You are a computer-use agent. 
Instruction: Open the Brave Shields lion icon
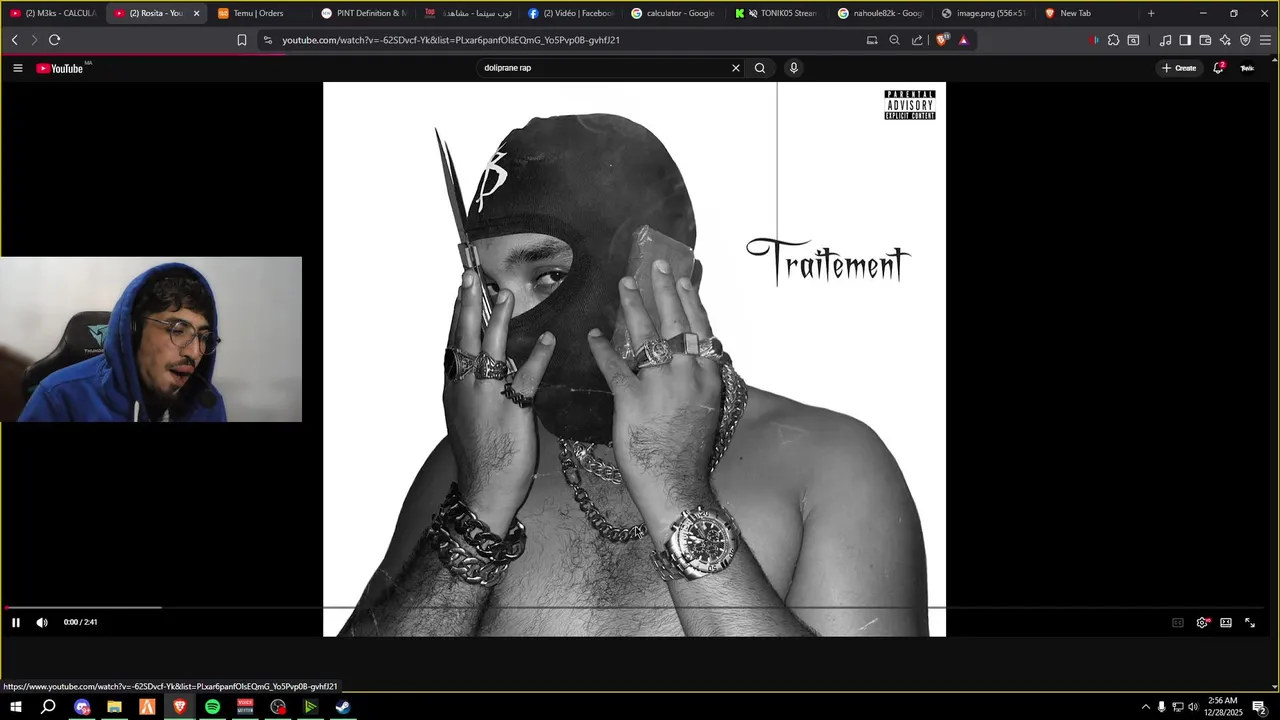(x=941, y=40)
